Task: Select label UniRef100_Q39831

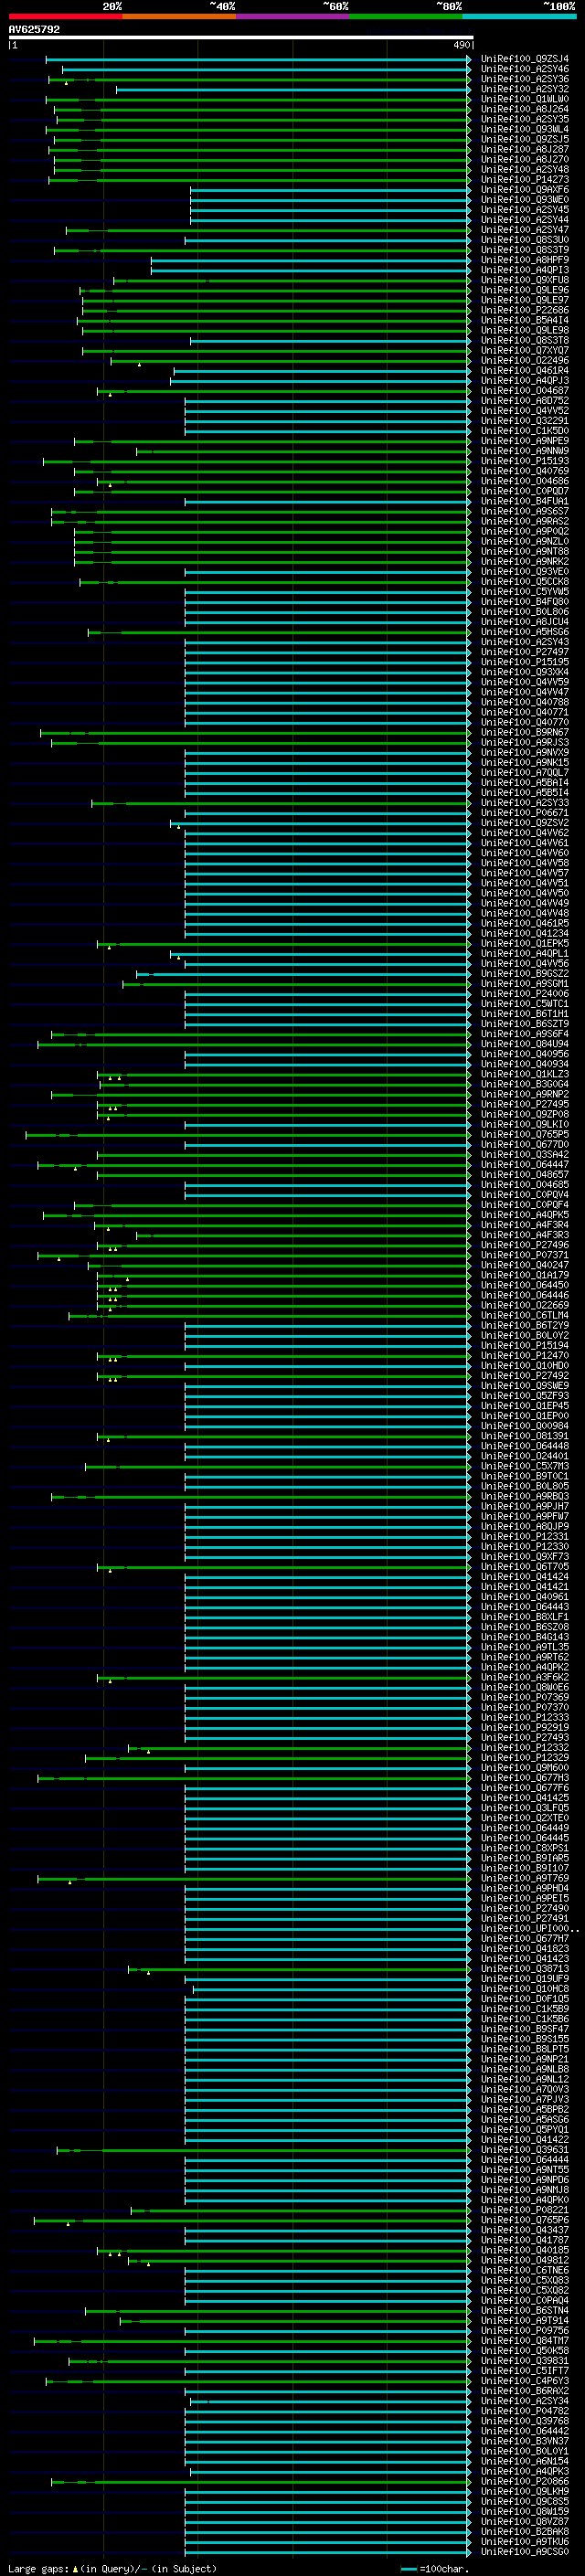Action: point(524,2361)
